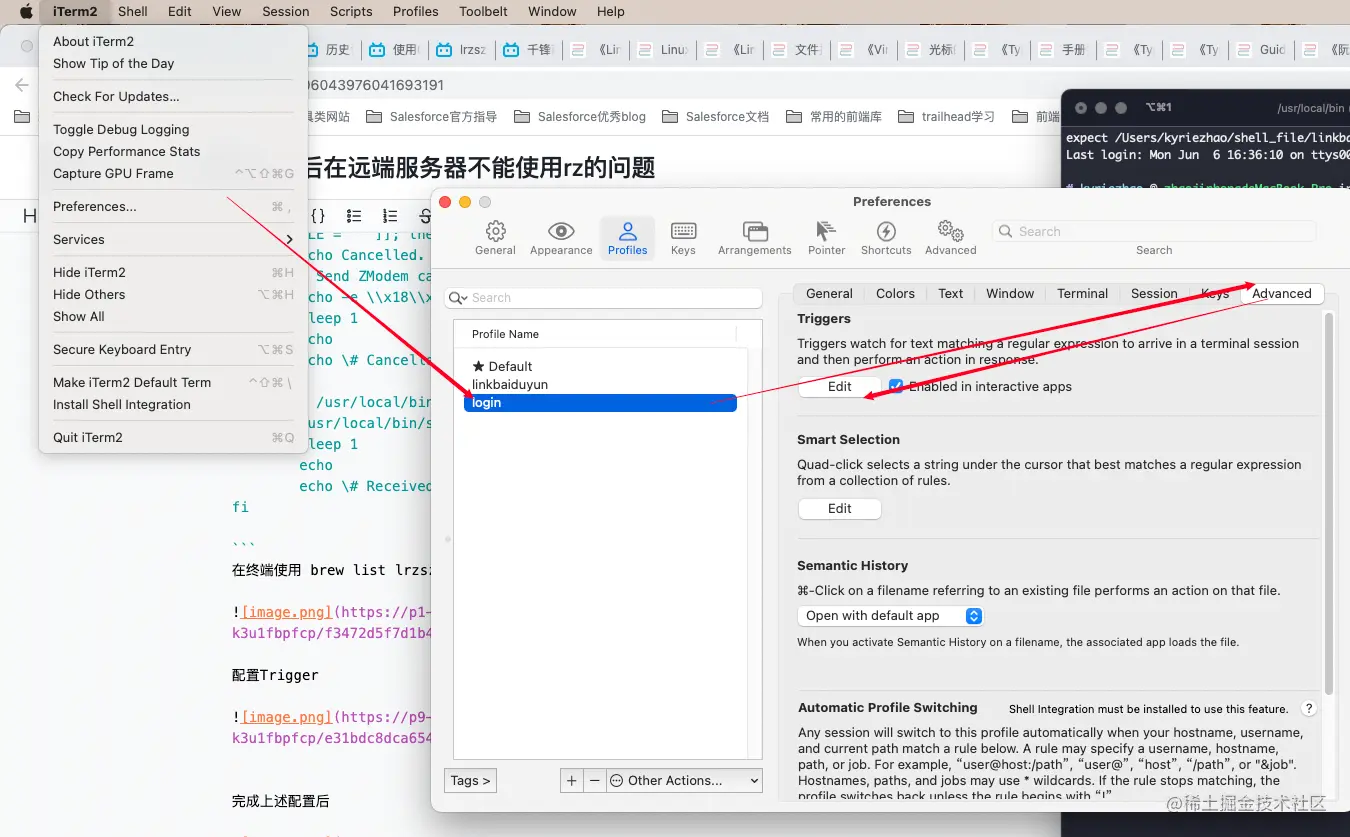Open Salesforce优秀blog bookmark folder

(580, 117)
